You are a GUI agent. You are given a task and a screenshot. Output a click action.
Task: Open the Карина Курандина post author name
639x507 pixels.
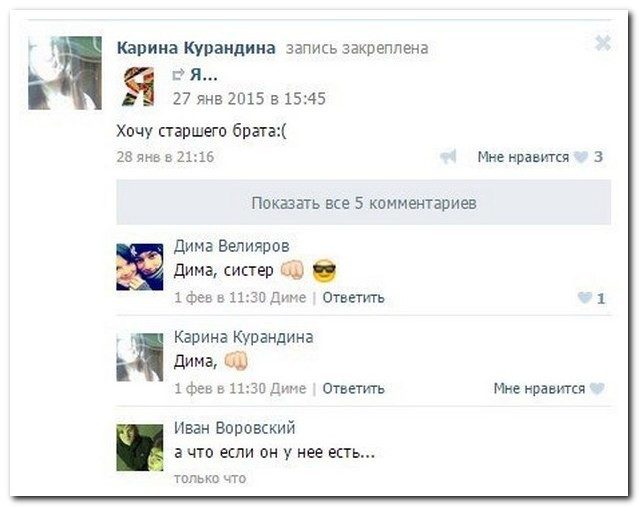196,48
